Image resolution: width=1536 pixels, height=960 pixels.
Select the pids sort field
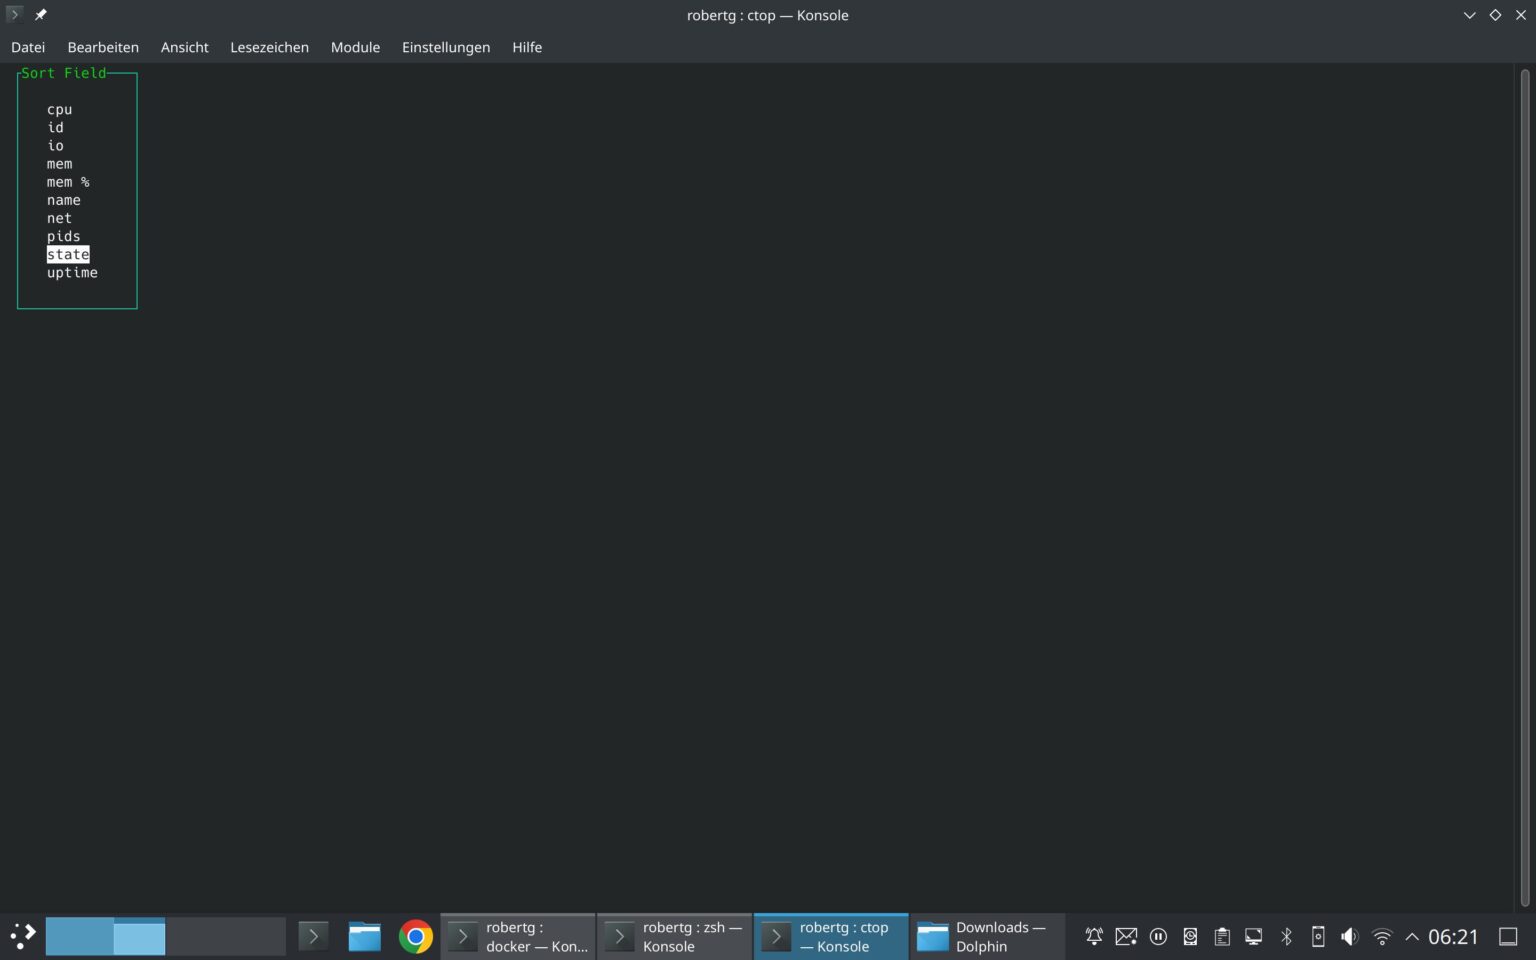point(64,236)
